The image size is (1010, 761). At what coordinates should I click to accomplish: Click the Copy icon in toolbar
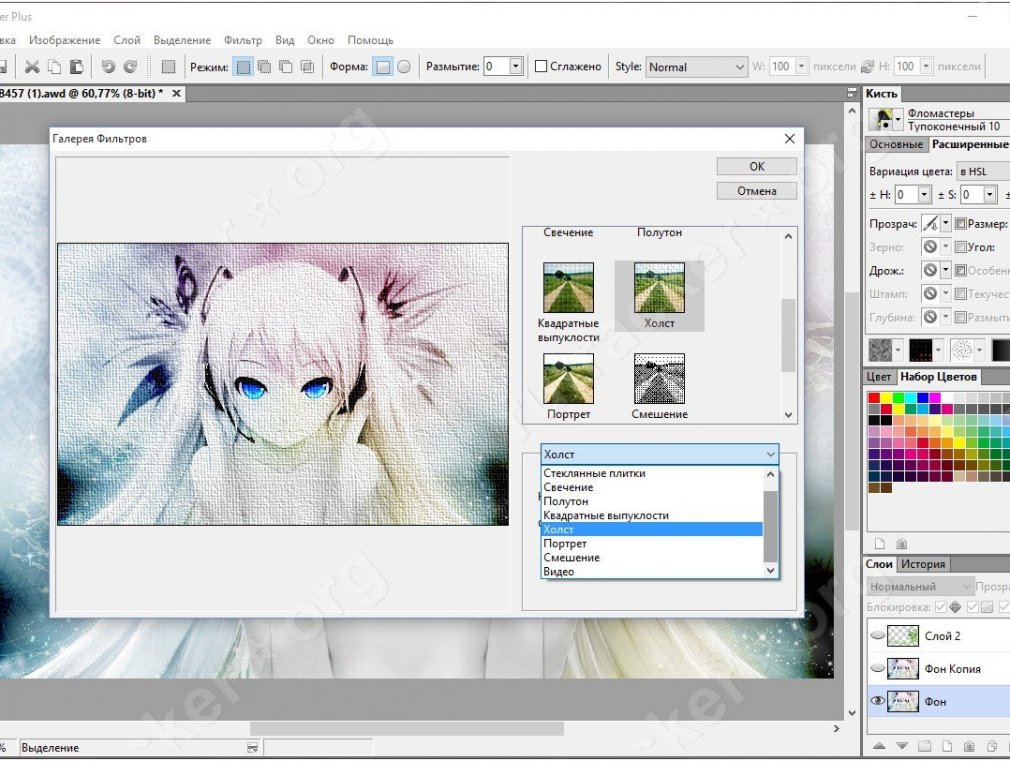(55, 66)
